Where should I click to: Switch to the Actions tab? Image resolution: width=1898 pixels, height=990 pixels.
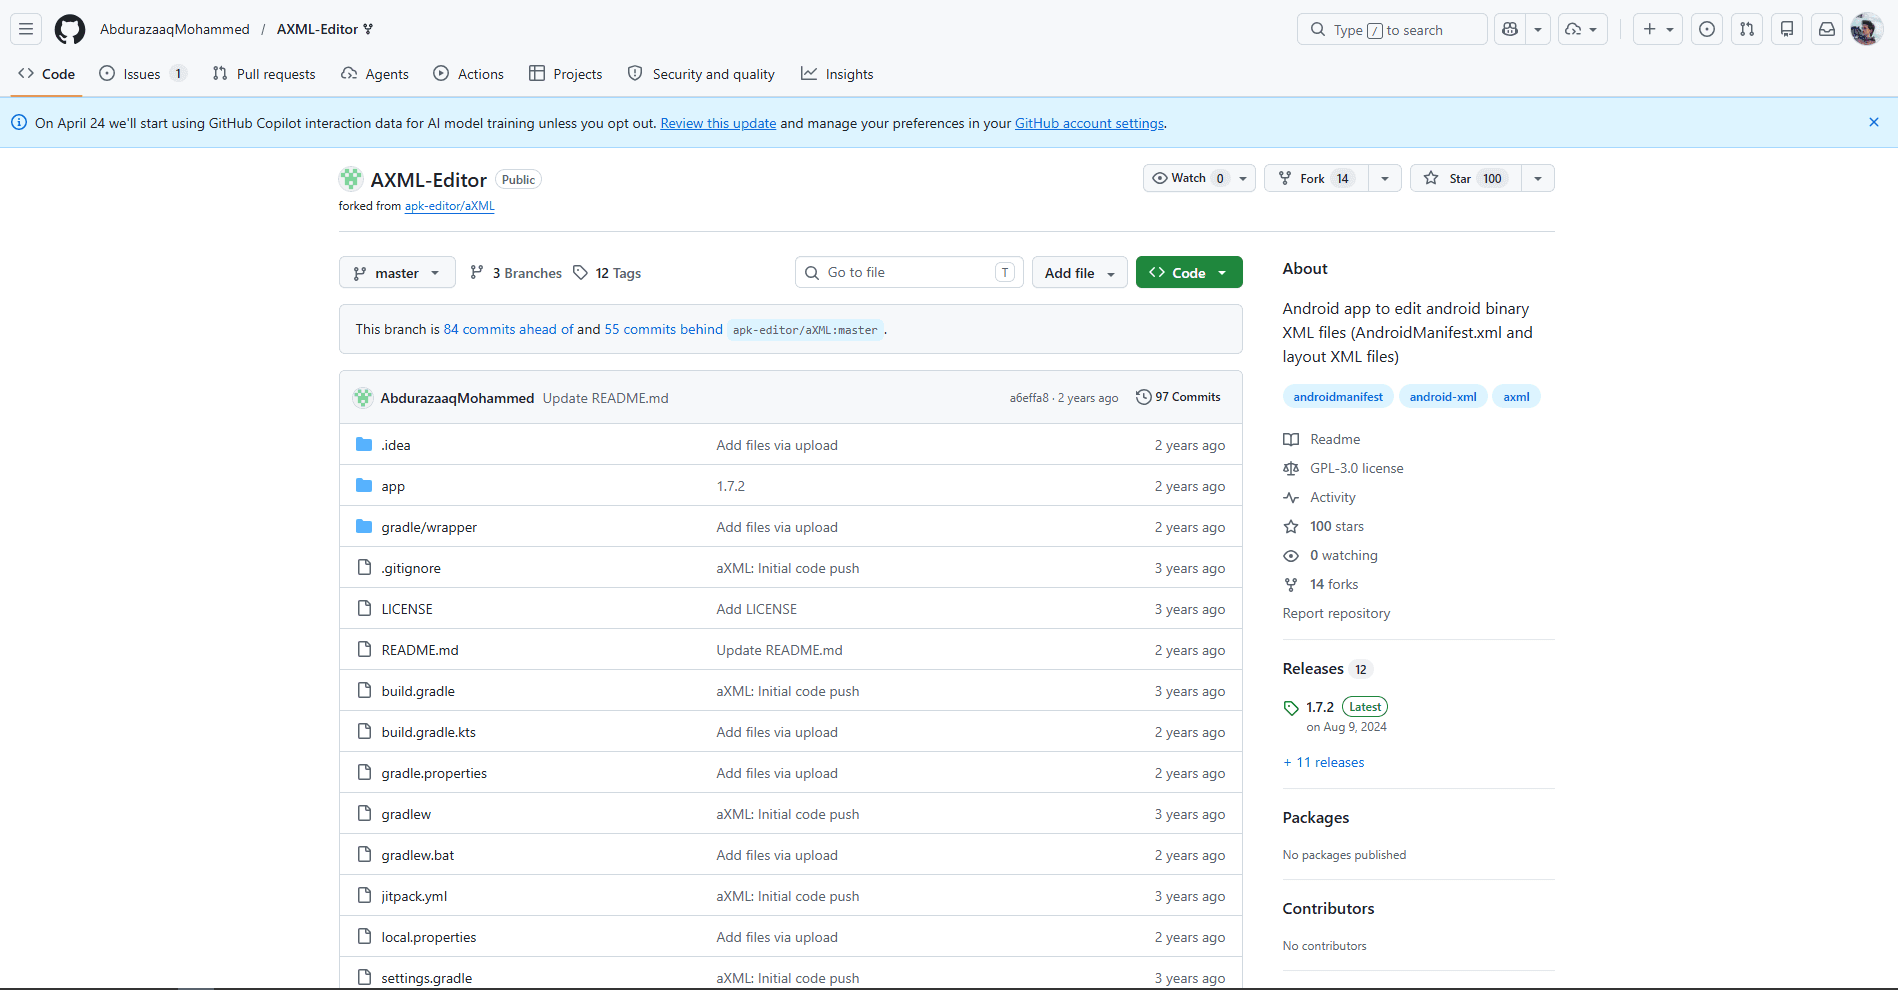(468, 74)
